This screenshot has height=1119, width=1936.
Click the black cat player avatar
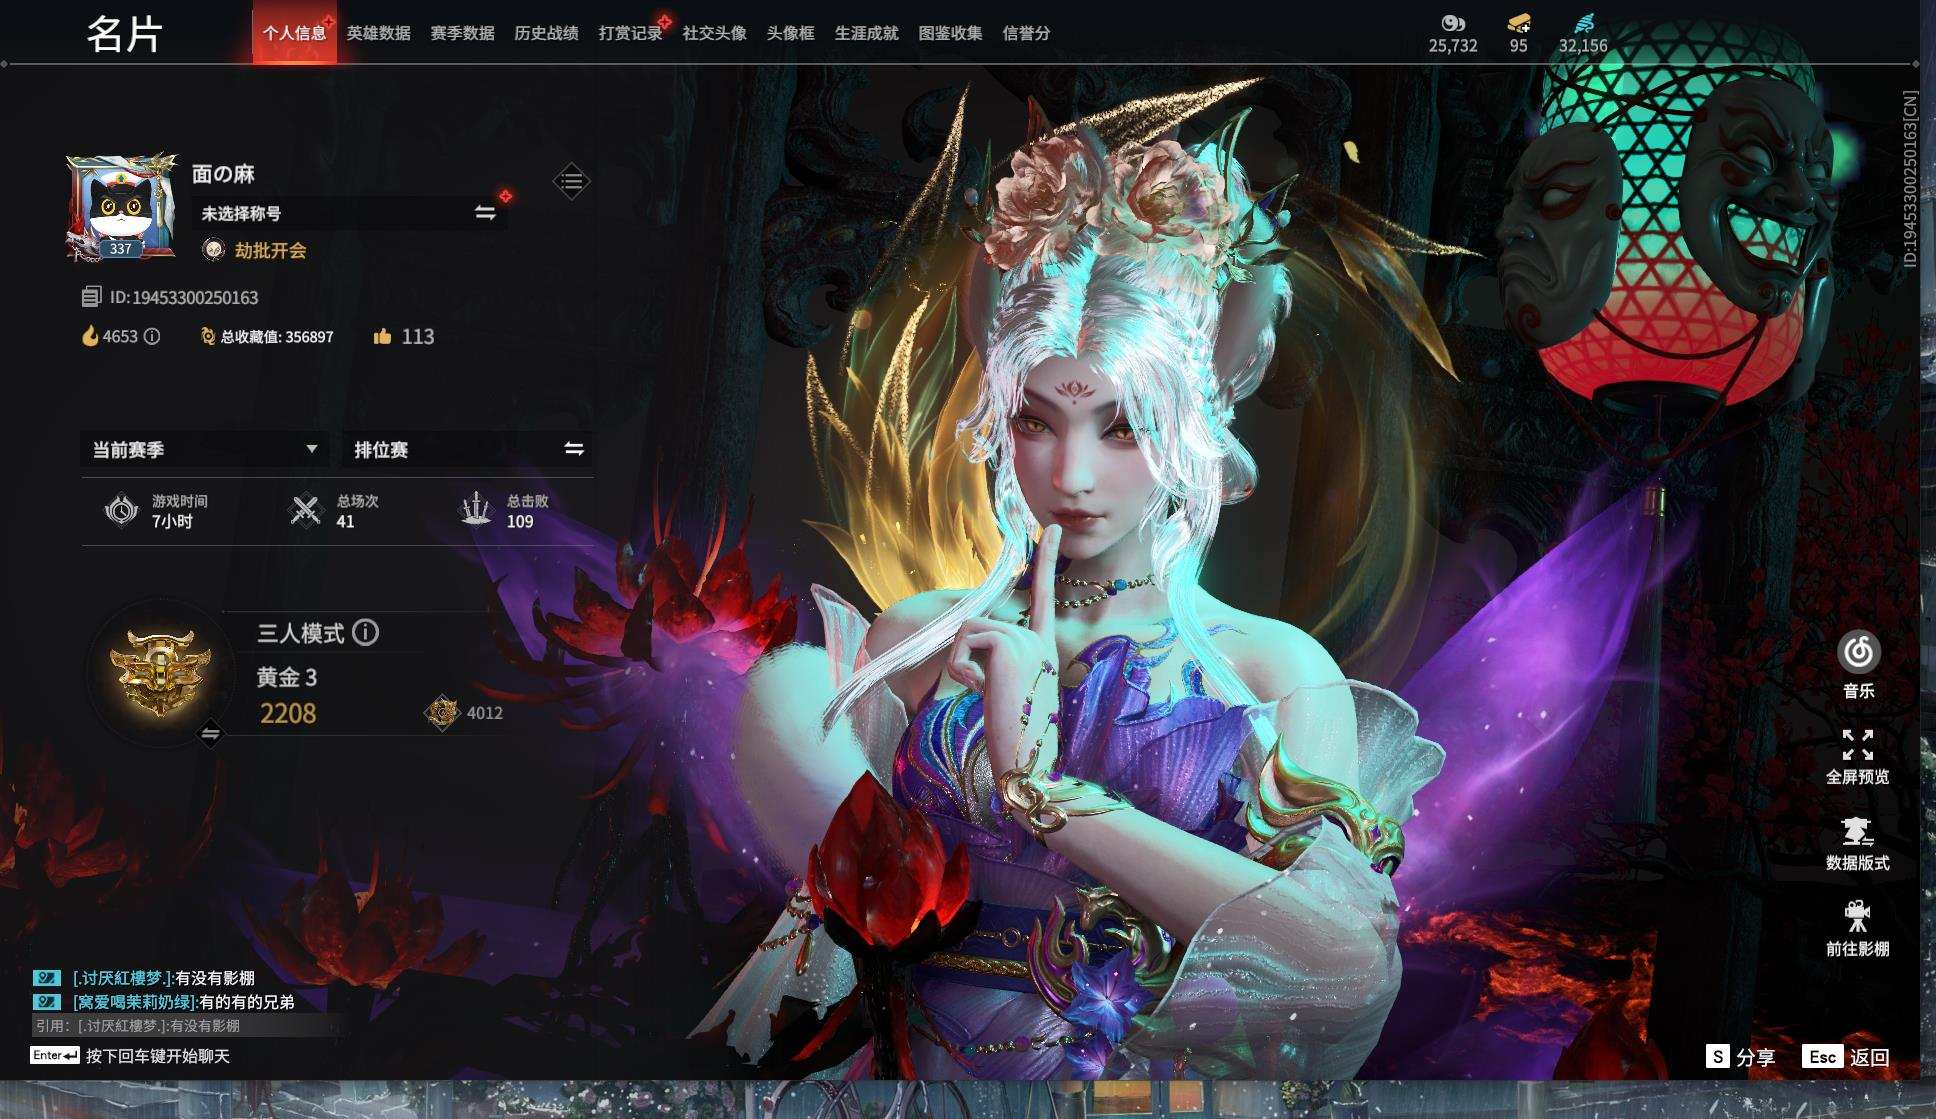click(x=120, y=208)
